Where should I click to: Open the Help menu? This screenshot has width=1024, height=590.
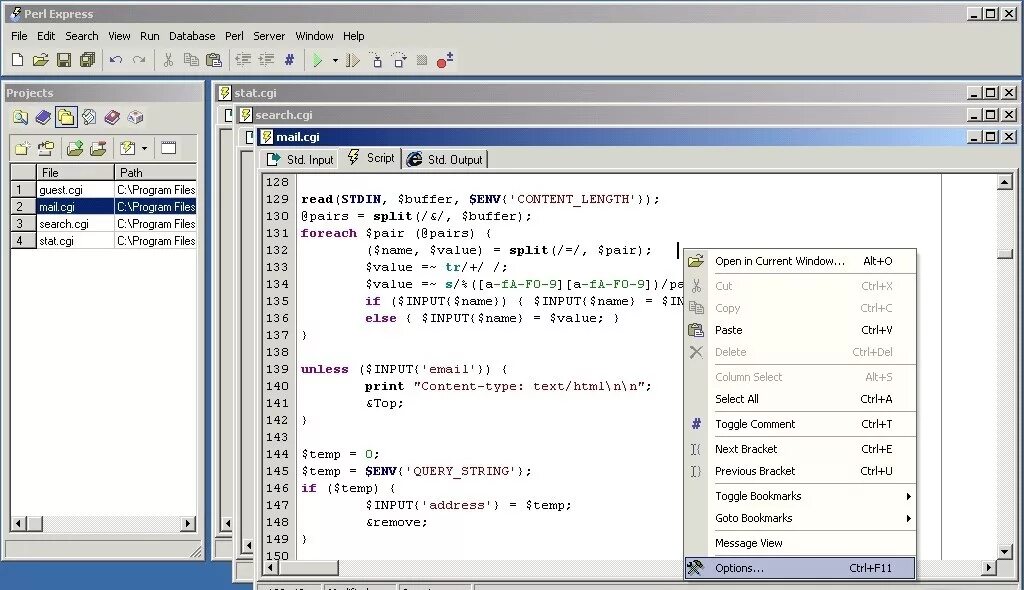click(x=353, y=36)
